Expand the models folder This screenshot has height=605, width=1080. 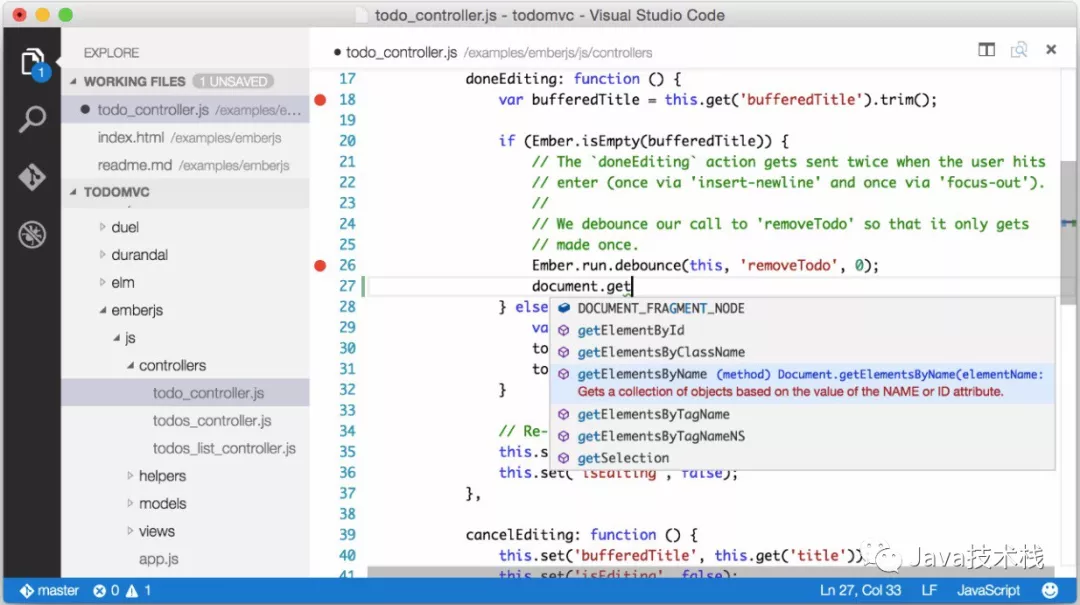(x=130, y=503)
